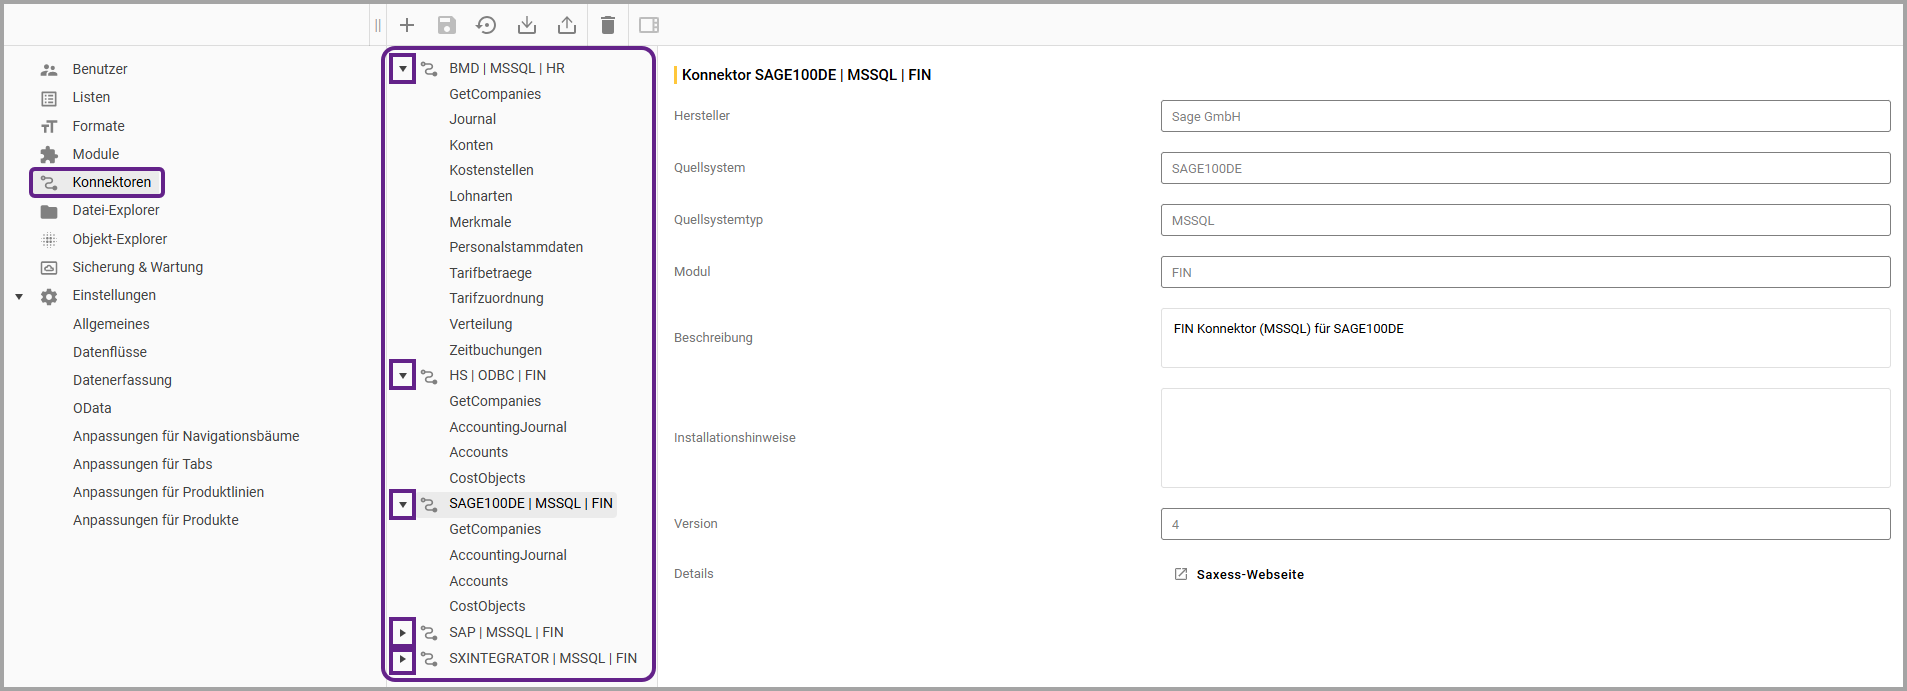1907x691 pixels.
Task: Click into the Version input field
Action: [x=1524, y=524]
